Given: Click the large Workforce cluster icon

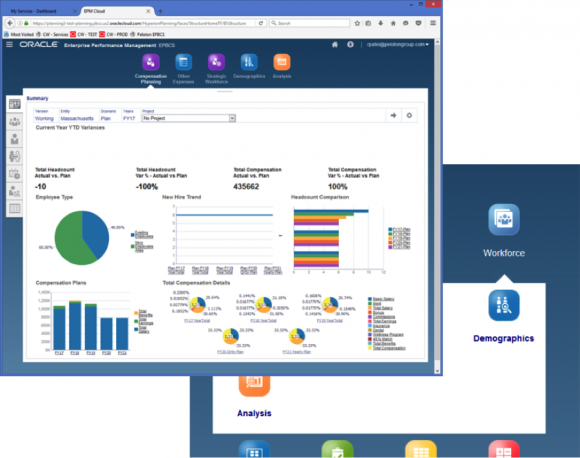Looking at the screenshot, I should [504, 219].
